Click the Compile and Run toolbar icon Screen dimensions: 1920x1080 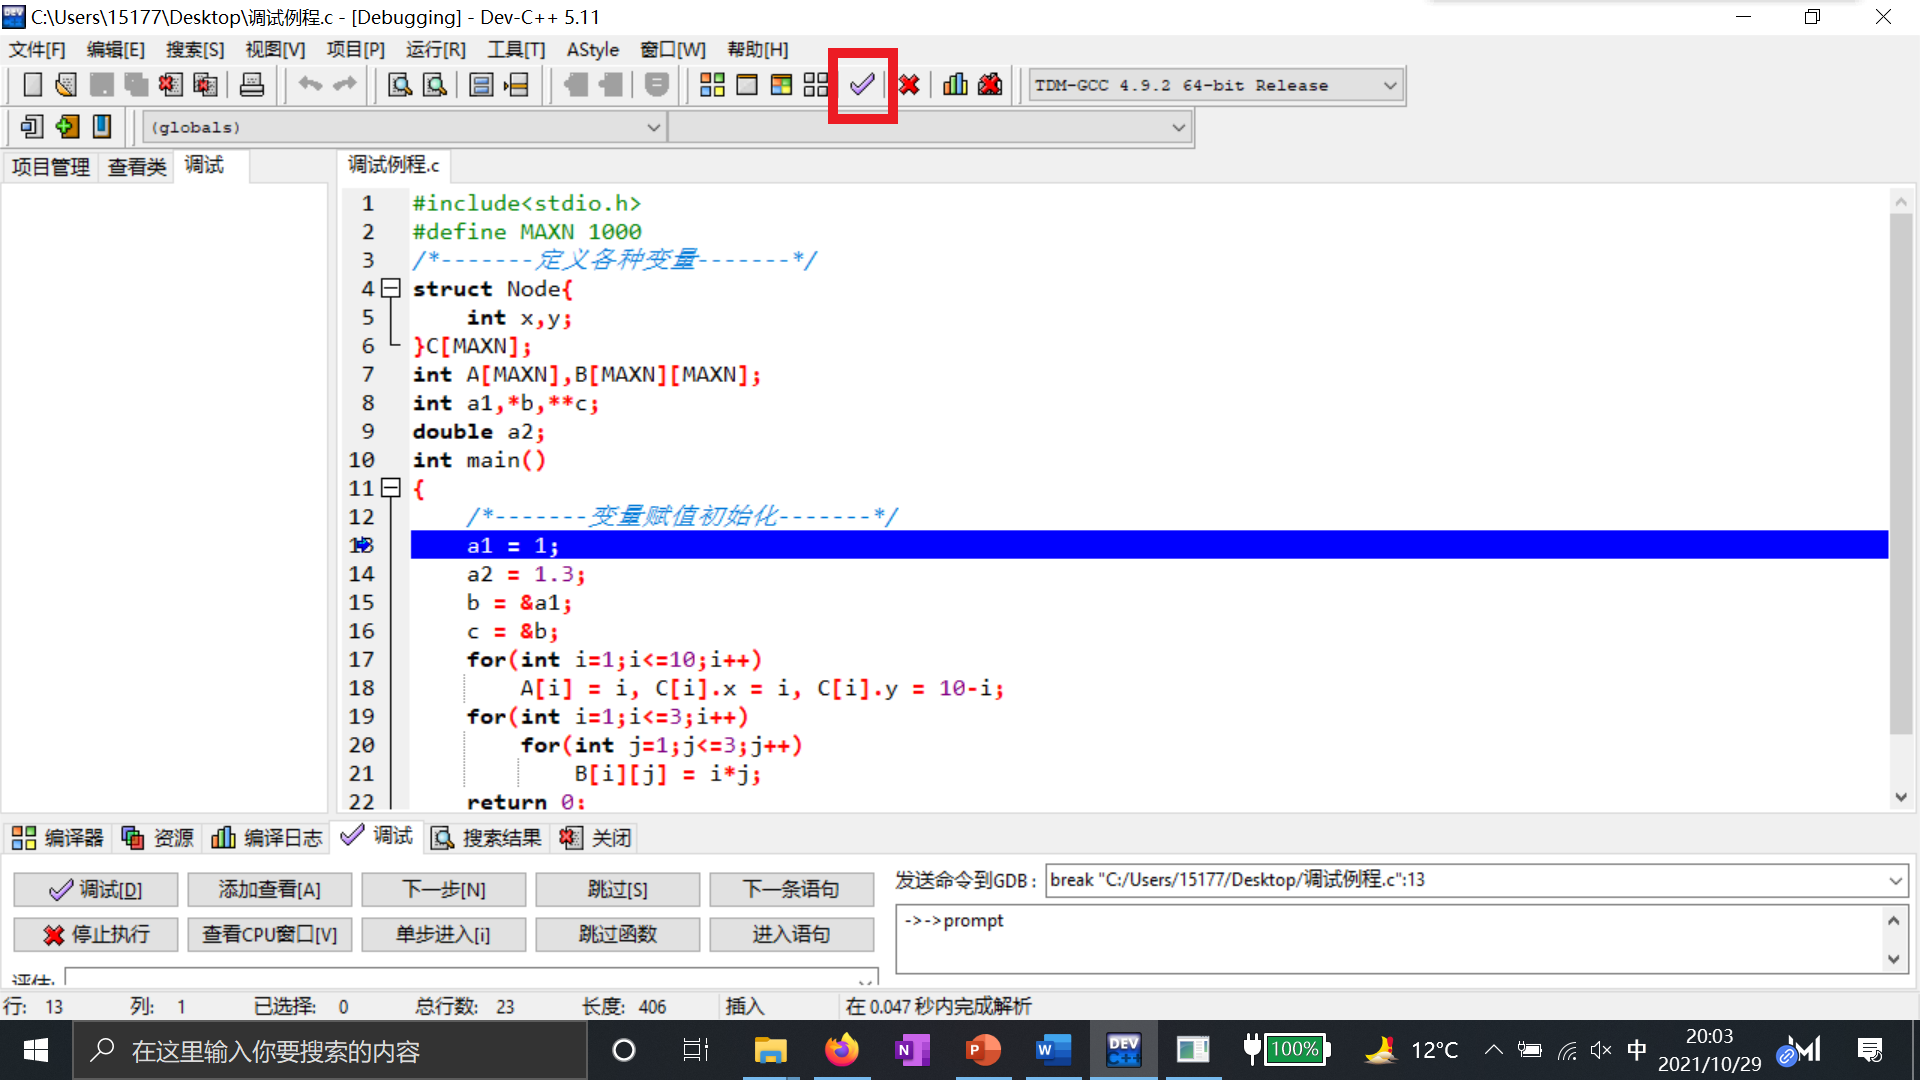pos(781,85)
